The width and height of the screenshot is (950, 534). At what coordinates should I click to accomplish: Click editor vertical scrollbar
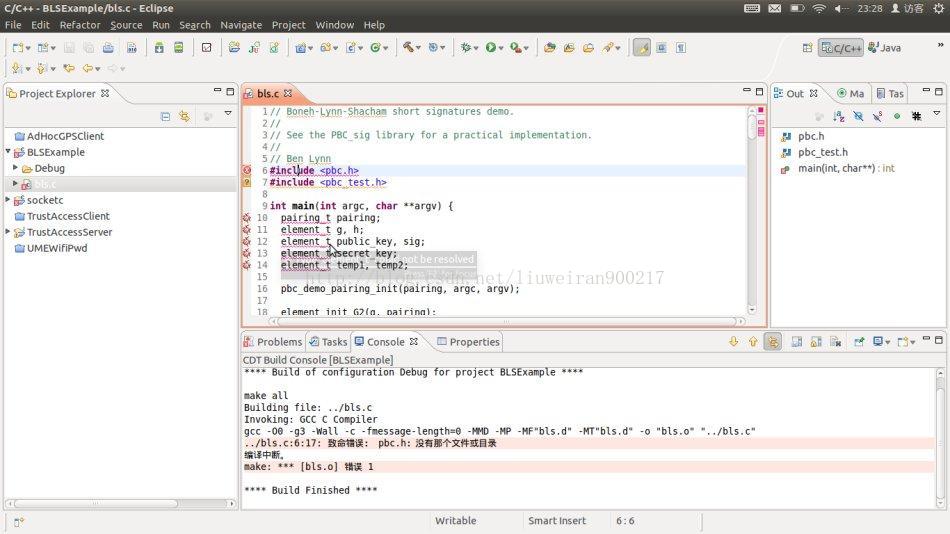coord(752,130)
